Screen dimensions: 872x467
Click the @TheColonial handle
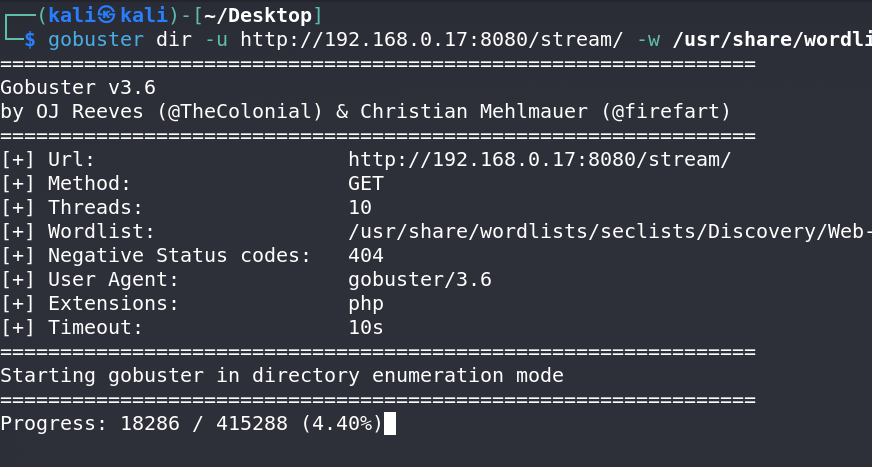(x=240, y=111)
